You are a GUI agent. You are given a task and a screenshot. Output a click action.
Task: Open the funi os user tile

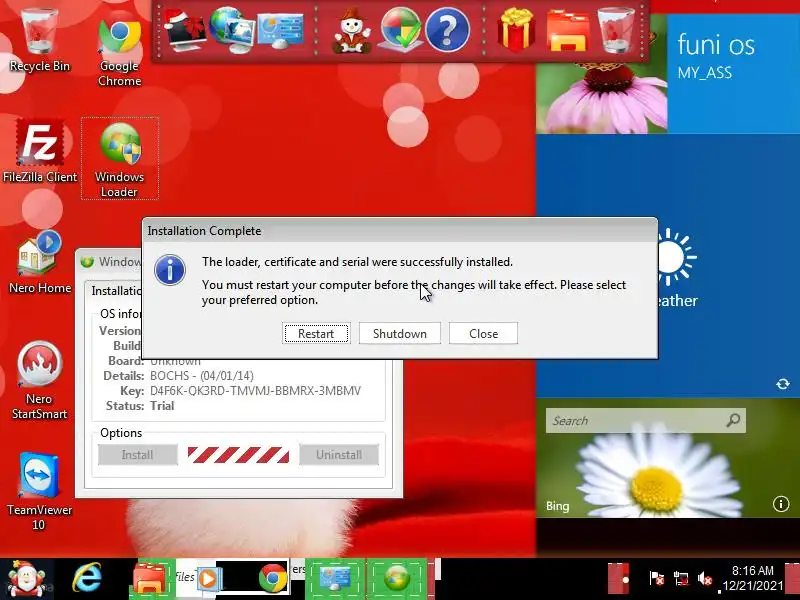point(733,74)
